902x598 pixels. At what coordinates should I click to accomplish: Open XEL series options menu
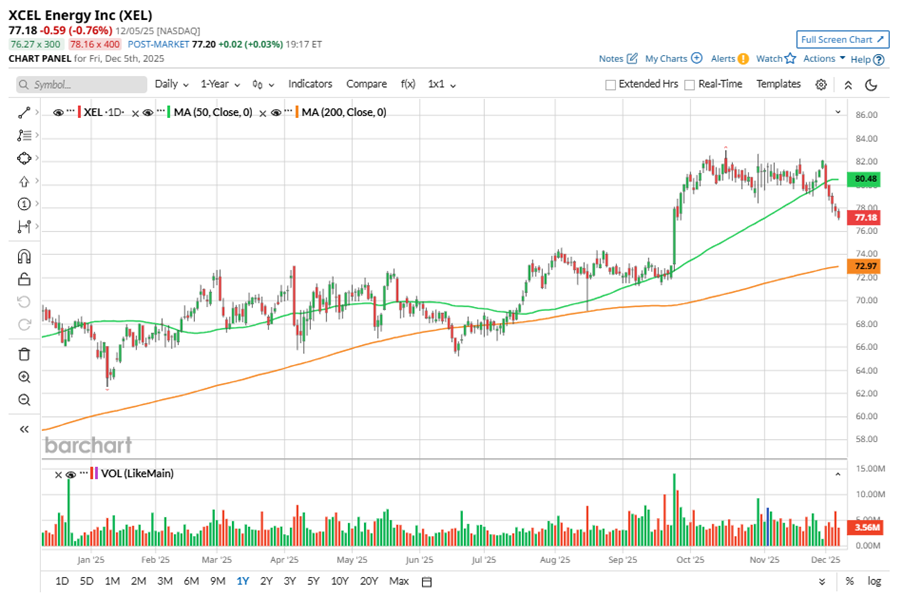coord(70,112)
